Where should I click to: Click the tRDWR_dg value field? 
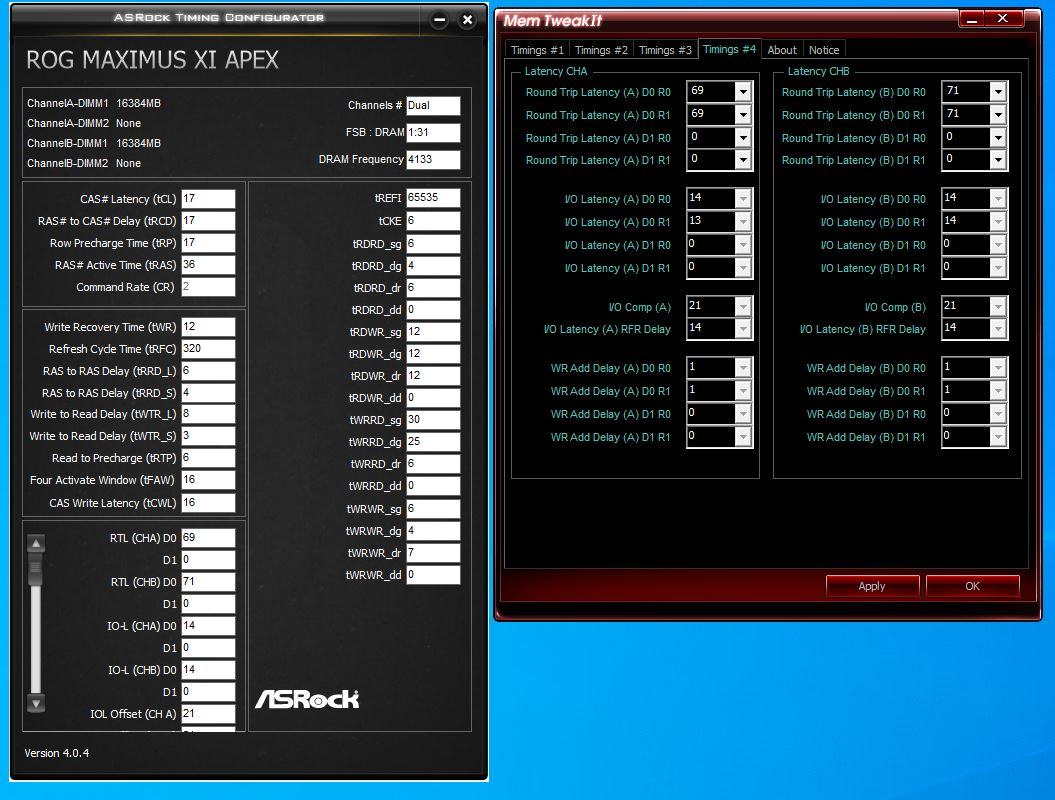[x=433, y=354]
